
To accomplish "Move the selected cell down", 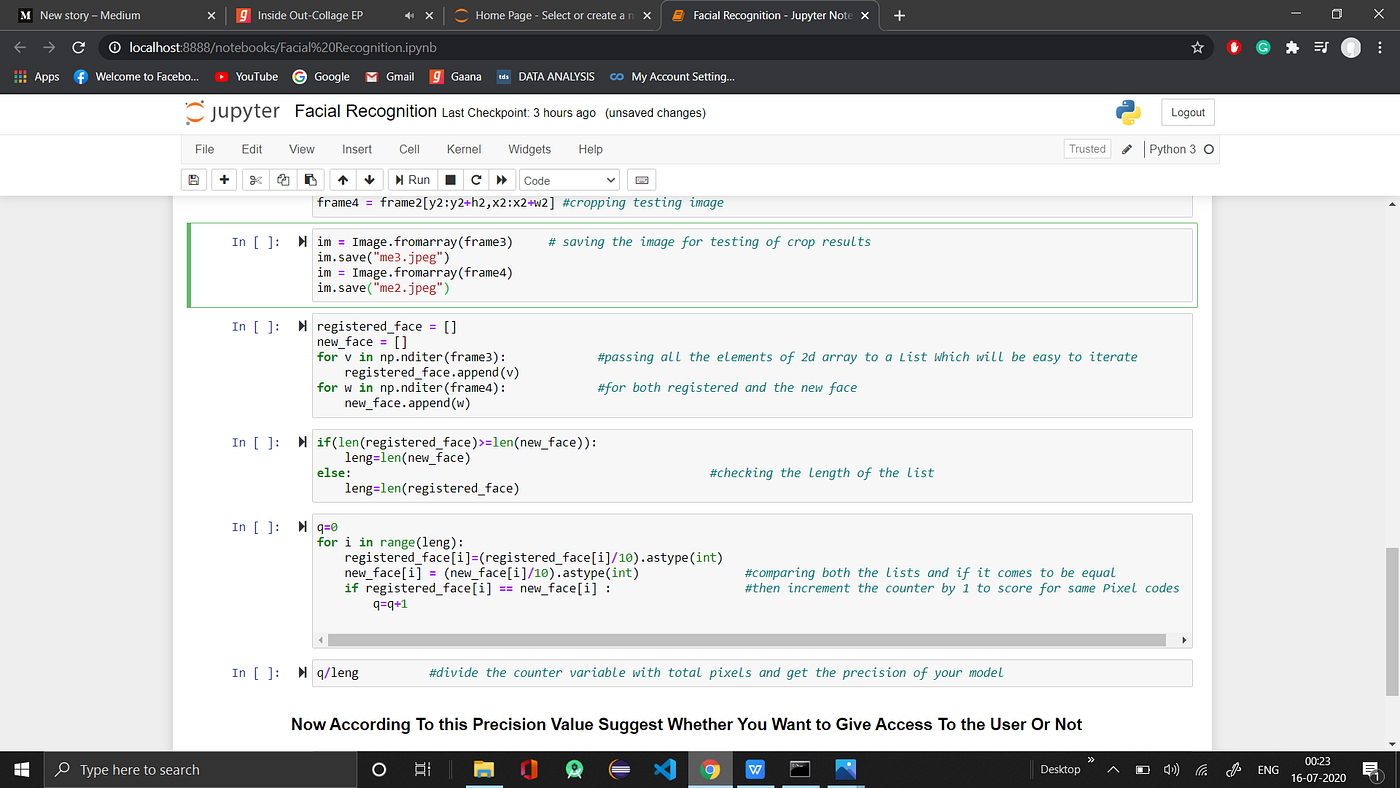I will (x=370, y=180).
